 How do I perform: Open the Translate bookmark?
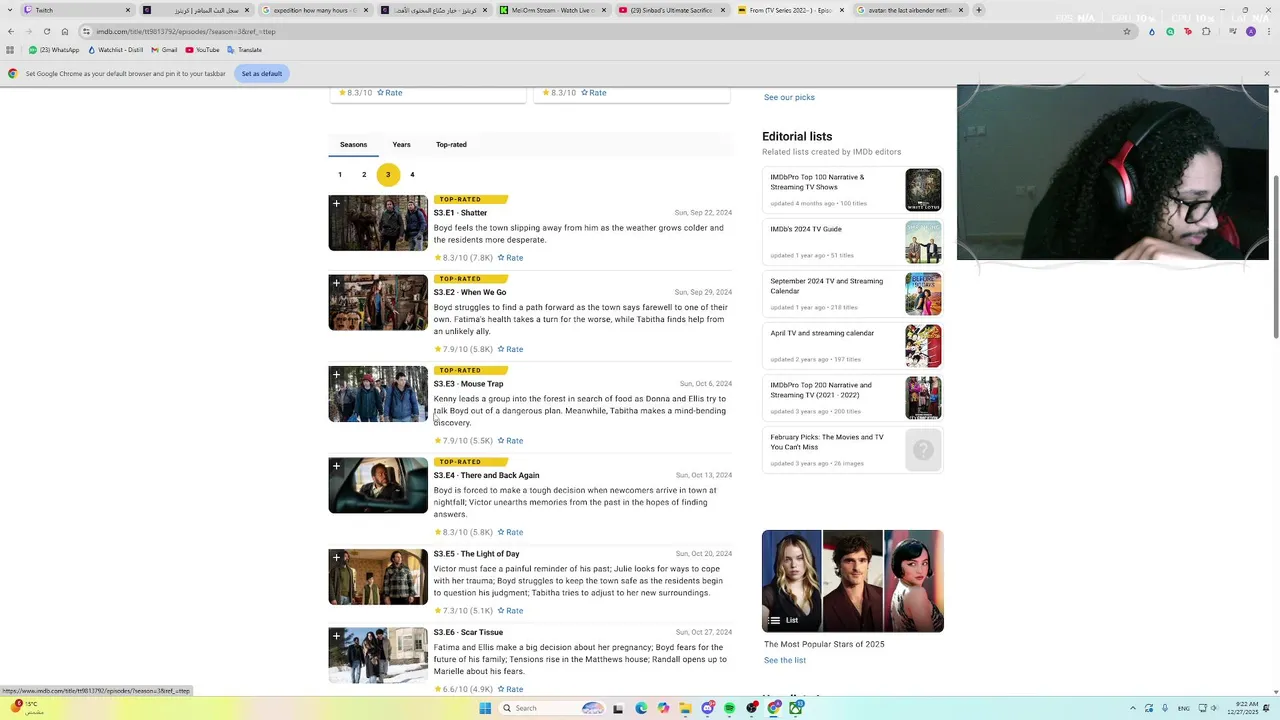tap(245, 50)
